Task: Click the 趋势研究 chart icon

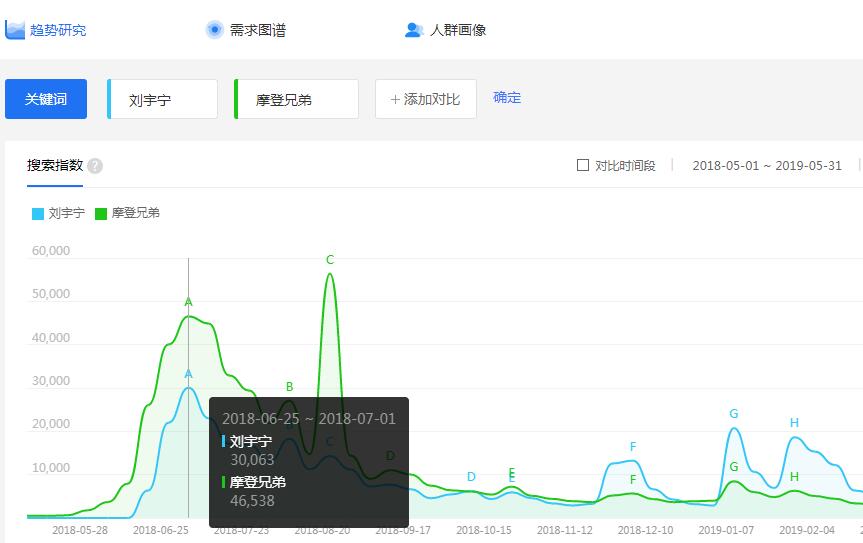Action: (15, 29)
